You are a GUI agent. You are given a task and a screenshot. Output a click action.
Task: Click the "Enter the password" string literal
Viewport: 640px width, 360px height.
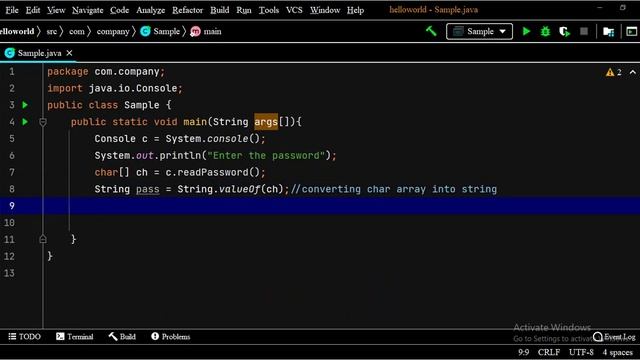tap(266, 156)
